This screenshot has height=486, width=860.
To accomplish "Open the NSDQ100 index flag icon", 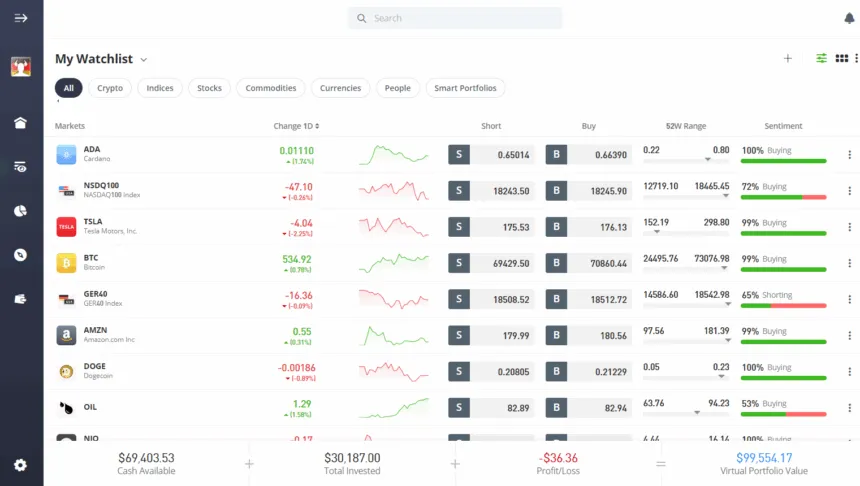I will click(x=66, y=191).
